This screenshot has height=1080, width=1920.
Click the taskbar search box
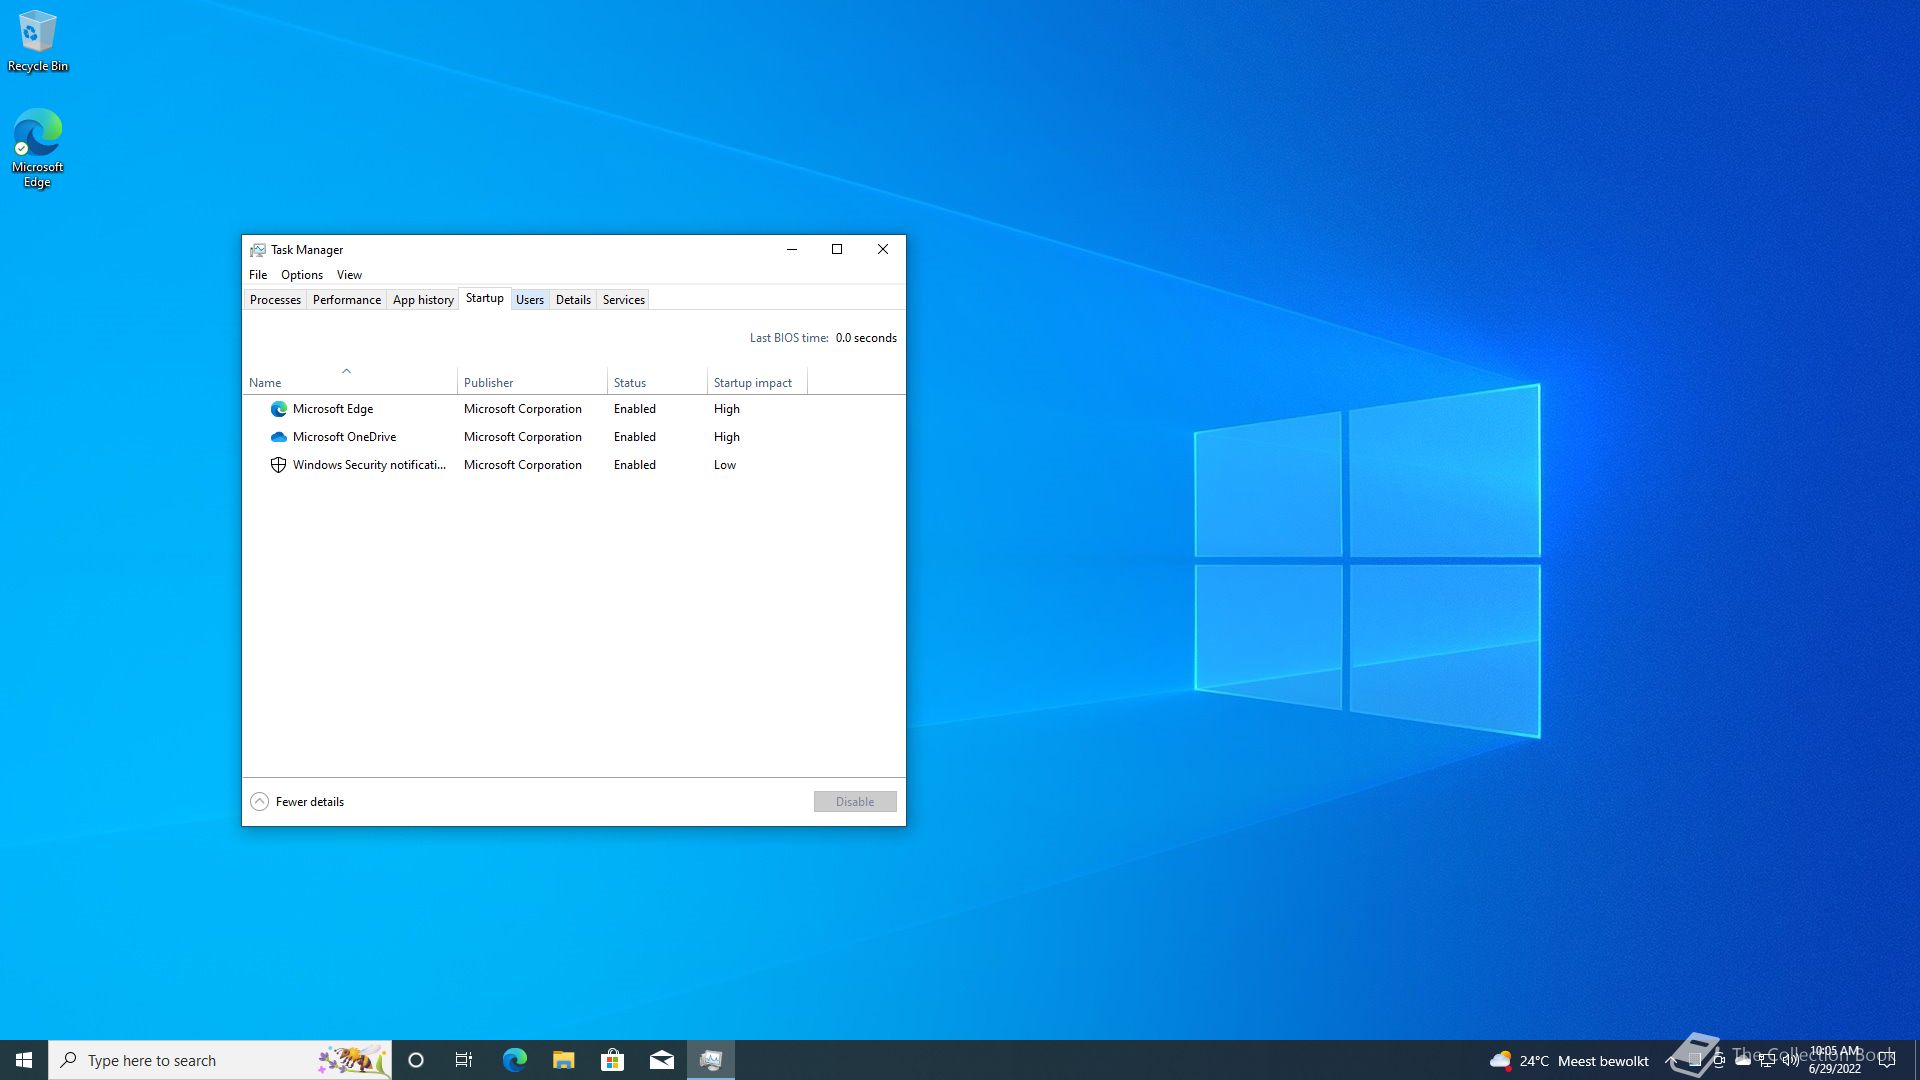(220, 1060)
